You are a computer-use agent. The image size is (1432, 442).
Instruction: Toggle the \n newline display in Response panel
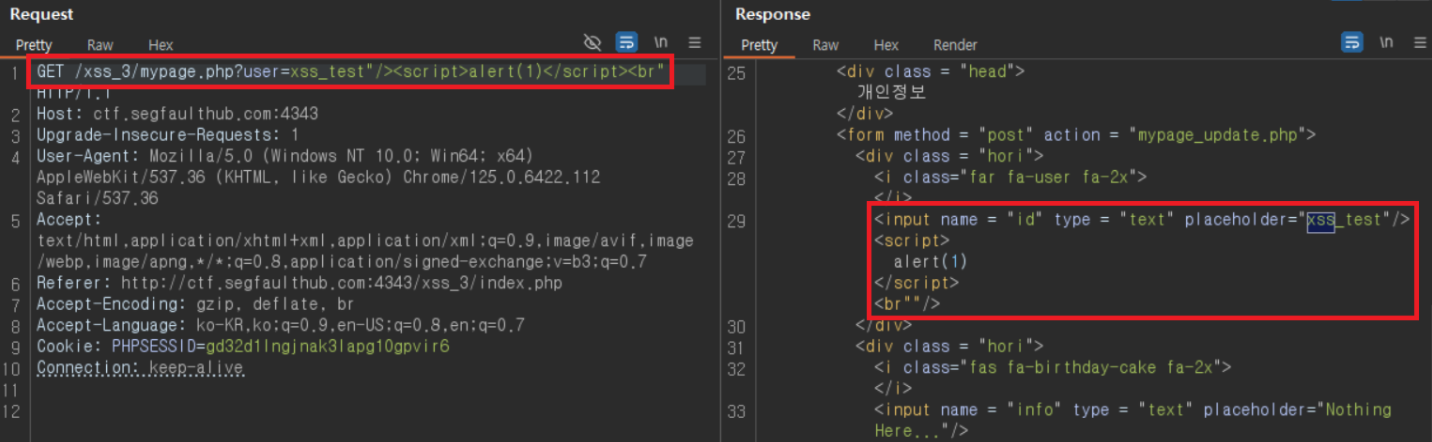[1385, 42]
